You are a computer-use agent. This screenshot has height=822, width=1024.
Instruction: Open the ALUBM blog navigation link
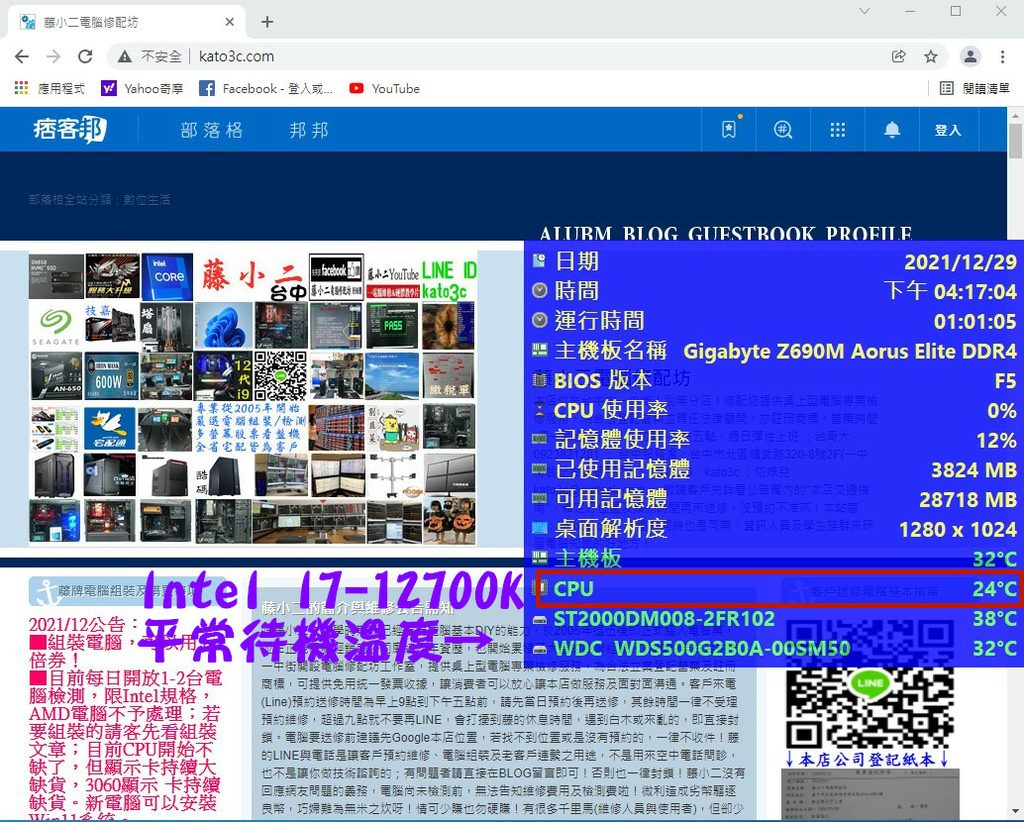575,233
